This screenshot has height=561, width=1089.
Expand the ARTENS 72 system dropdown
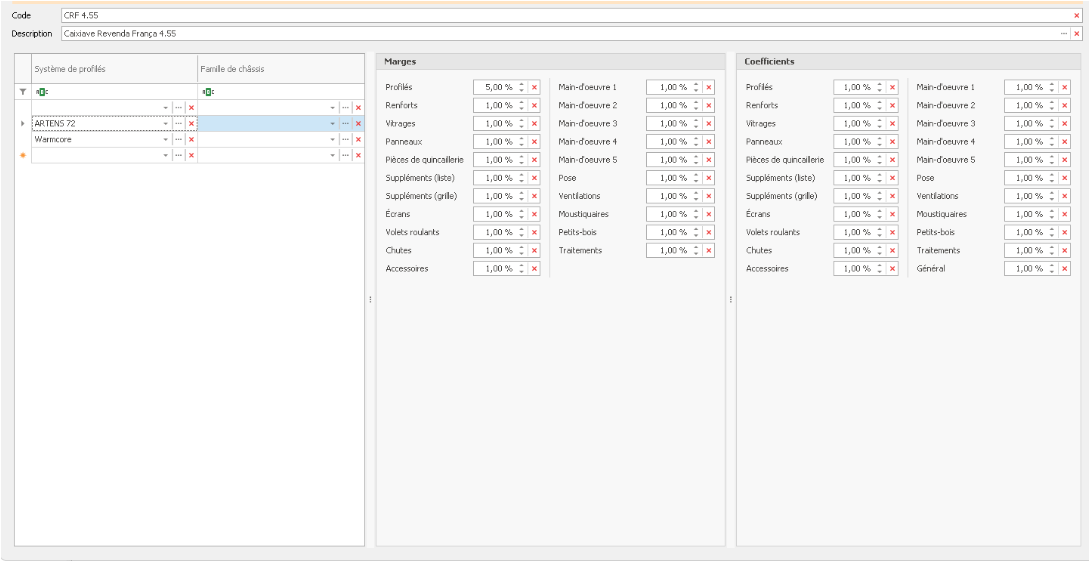[x=165, y=124]
